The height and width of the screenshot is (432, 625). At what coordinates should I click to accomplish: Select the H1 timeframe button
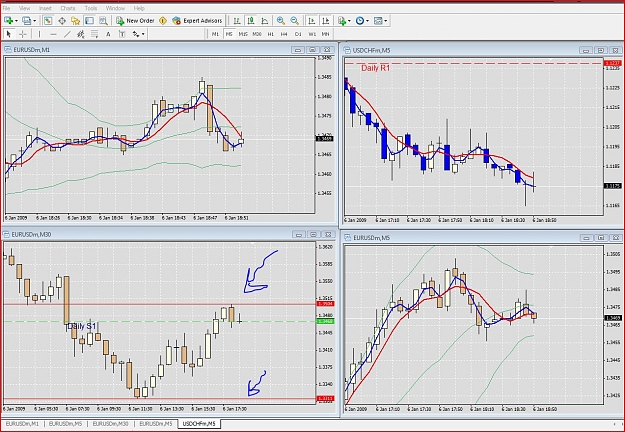(x=271, y=34)
